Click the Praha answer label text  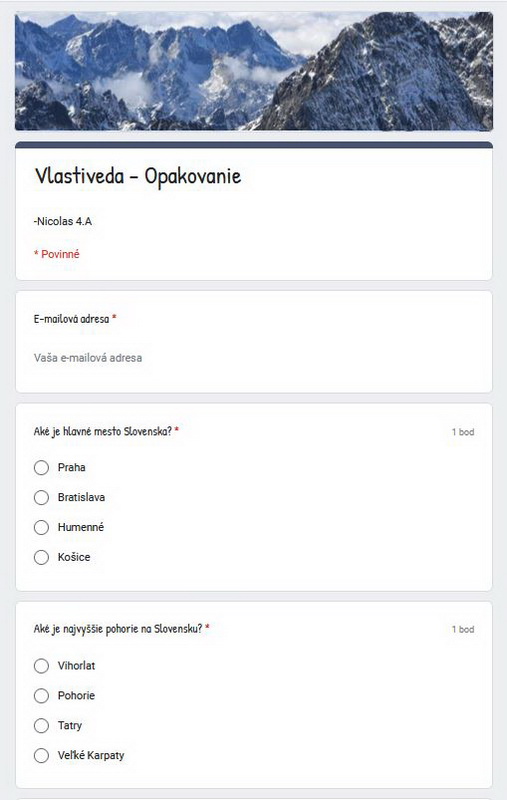coord(71,467)
